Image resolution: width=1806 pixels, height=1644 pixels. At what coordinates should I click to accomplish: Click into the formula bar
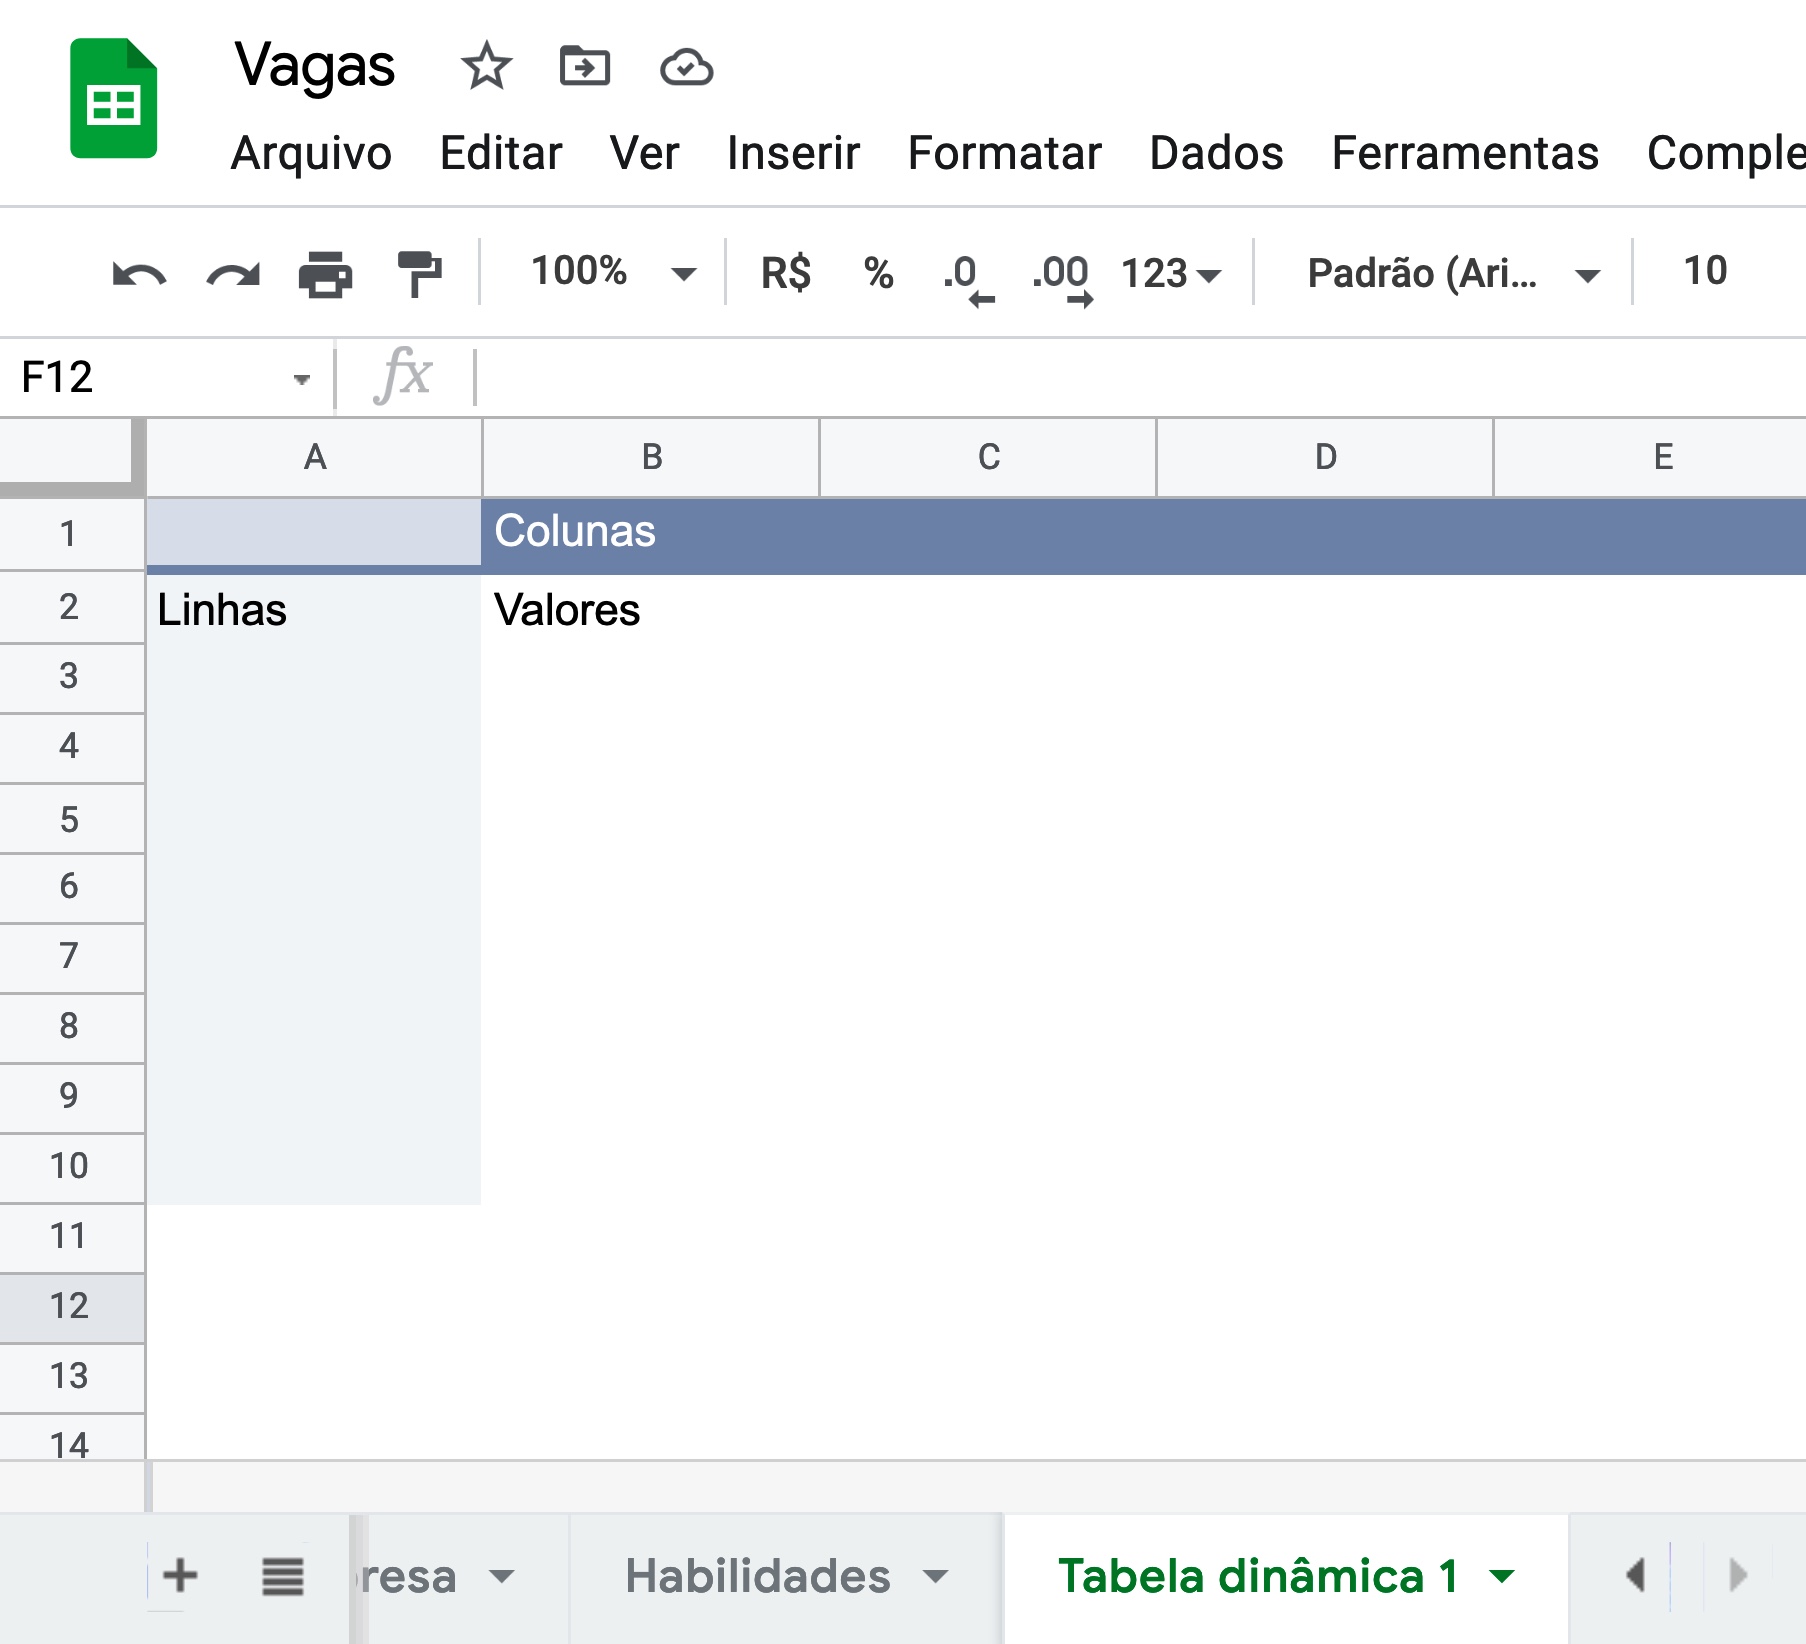1140,377
